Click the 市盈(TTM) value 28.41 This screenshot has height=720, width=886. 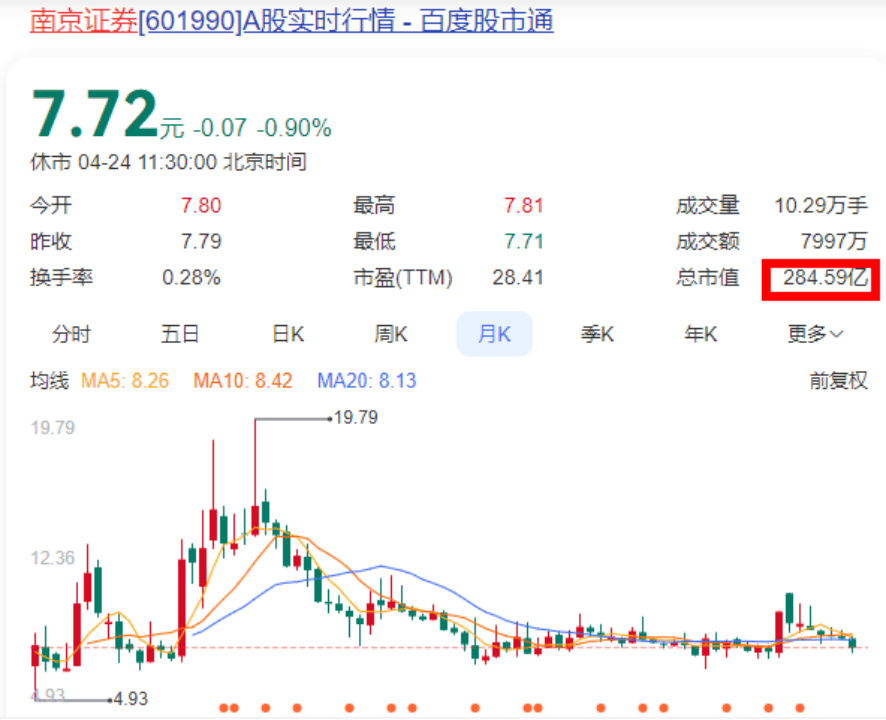click(518, 277)
